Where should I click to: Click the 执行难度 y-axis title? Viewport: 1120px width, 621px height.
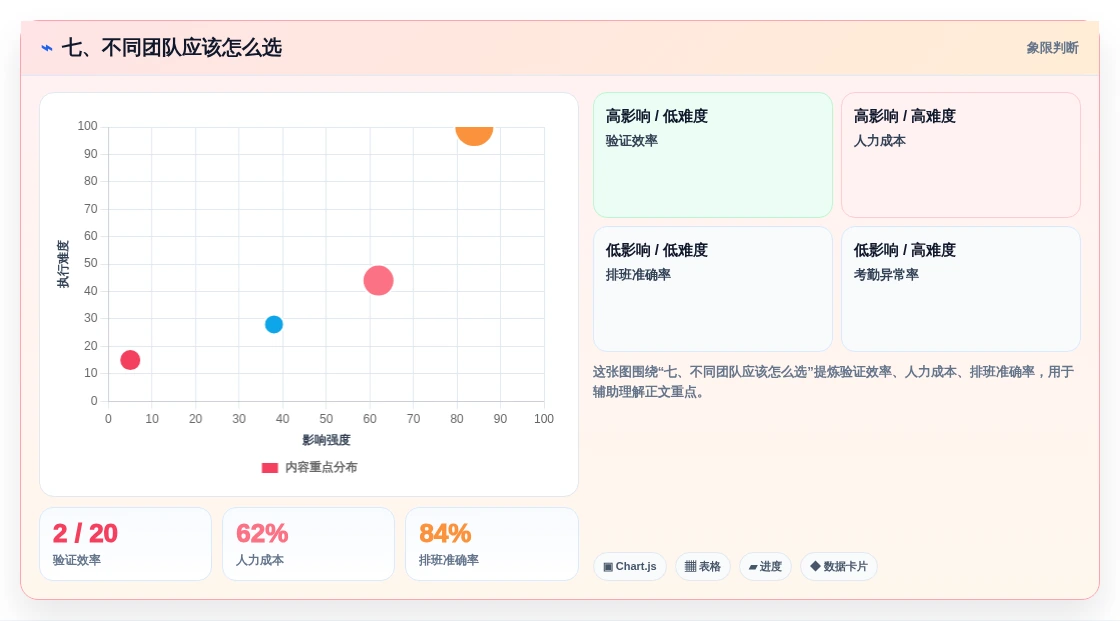(x=64, y=264)
